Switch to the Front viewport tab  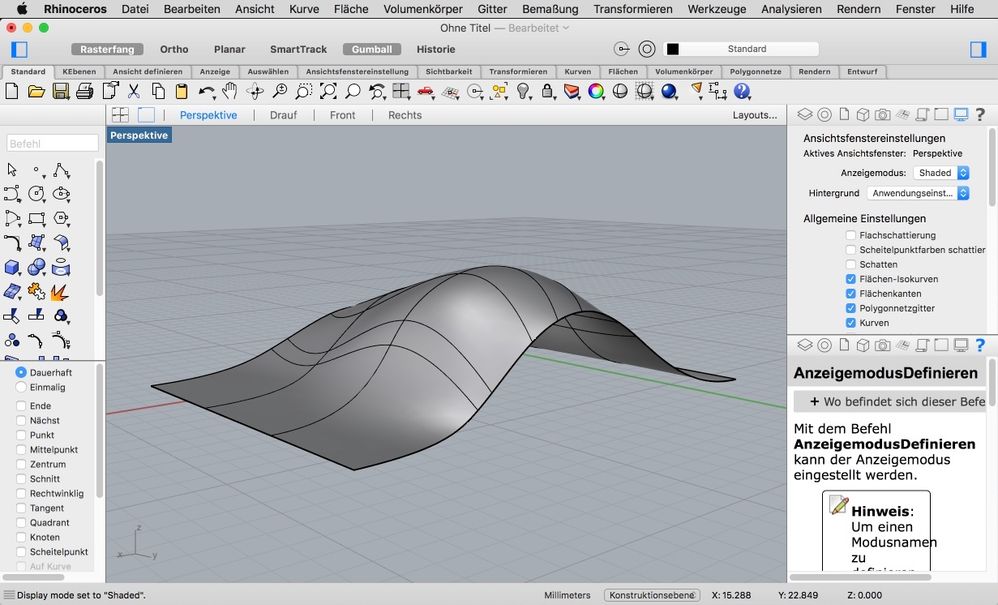pos(342,115)
